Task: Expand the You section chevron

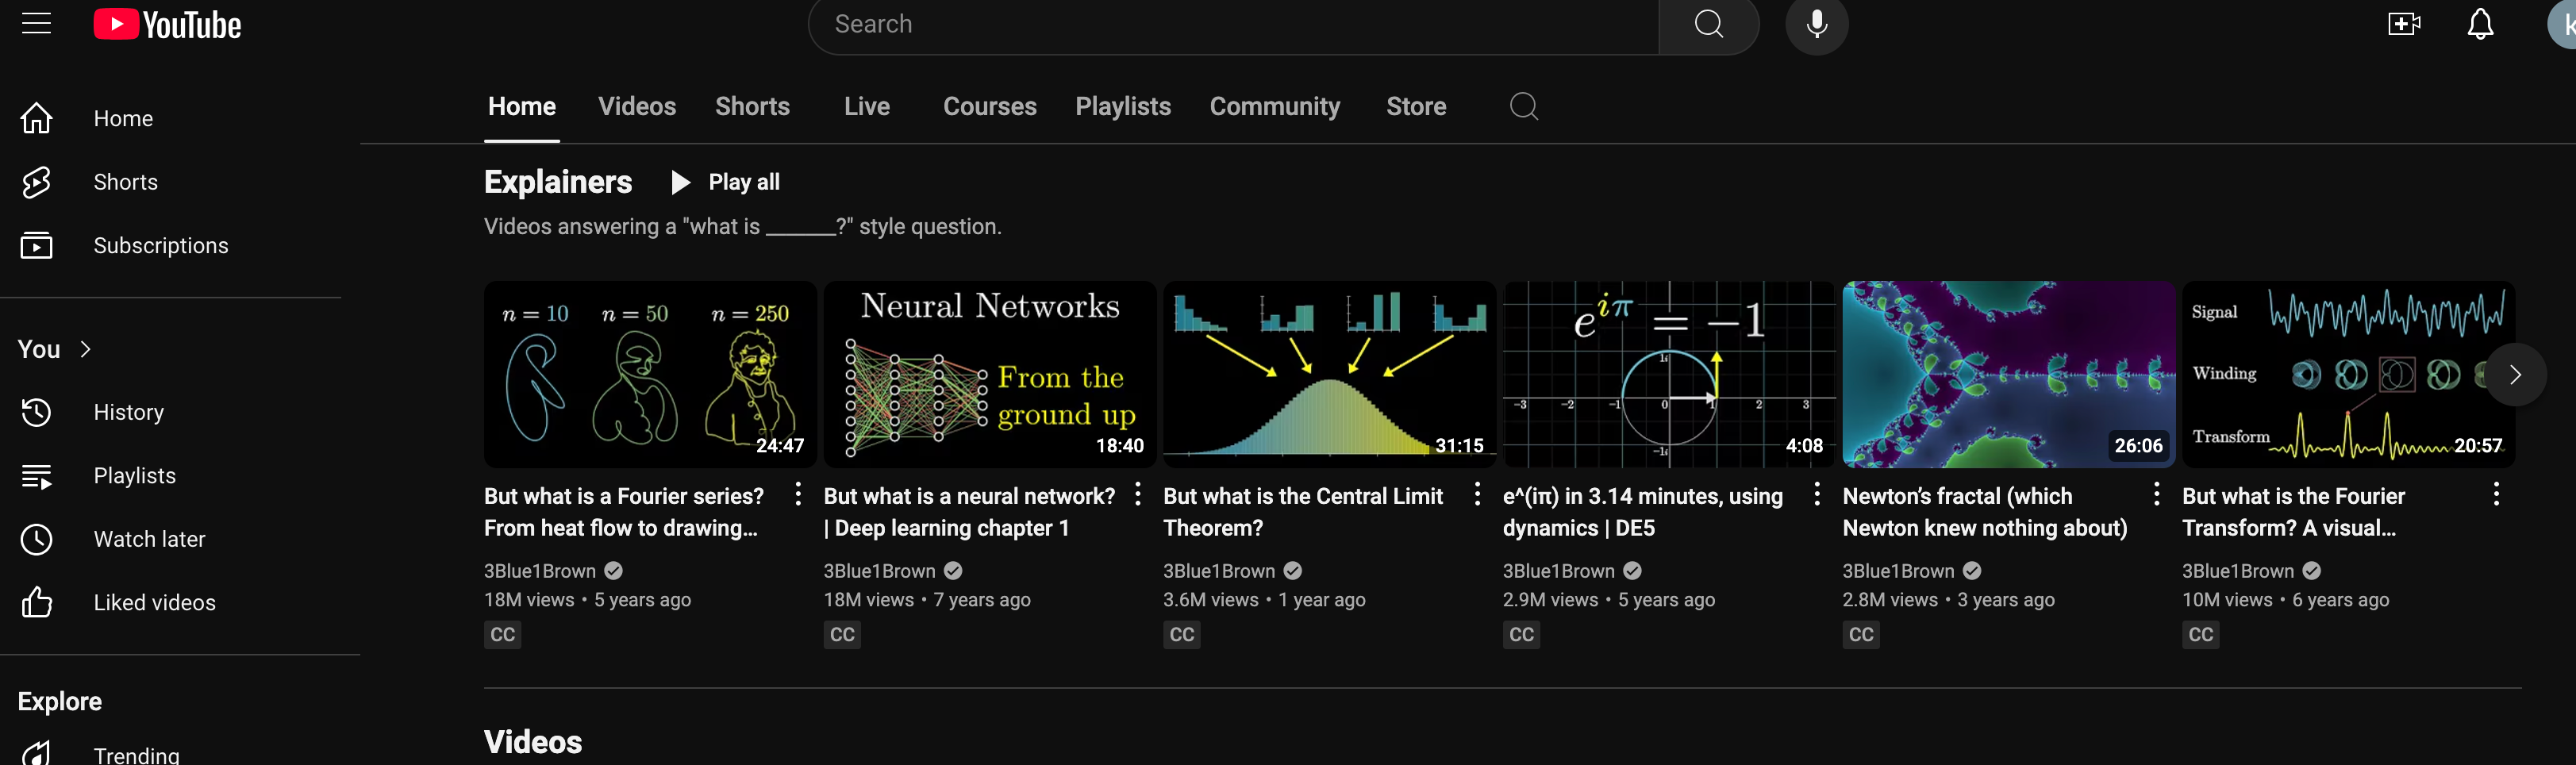Action: [x=86, y=349]
